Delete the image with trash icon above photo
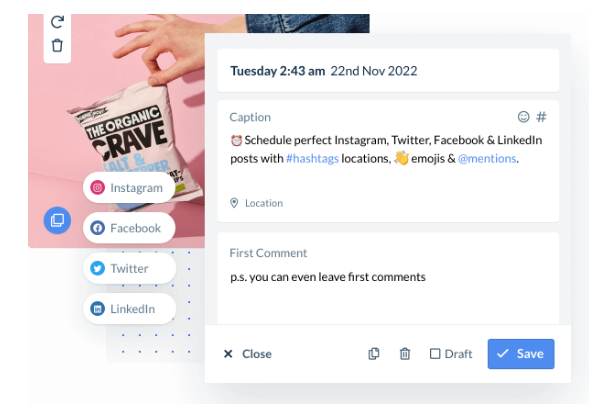 (x=57, y=45)
